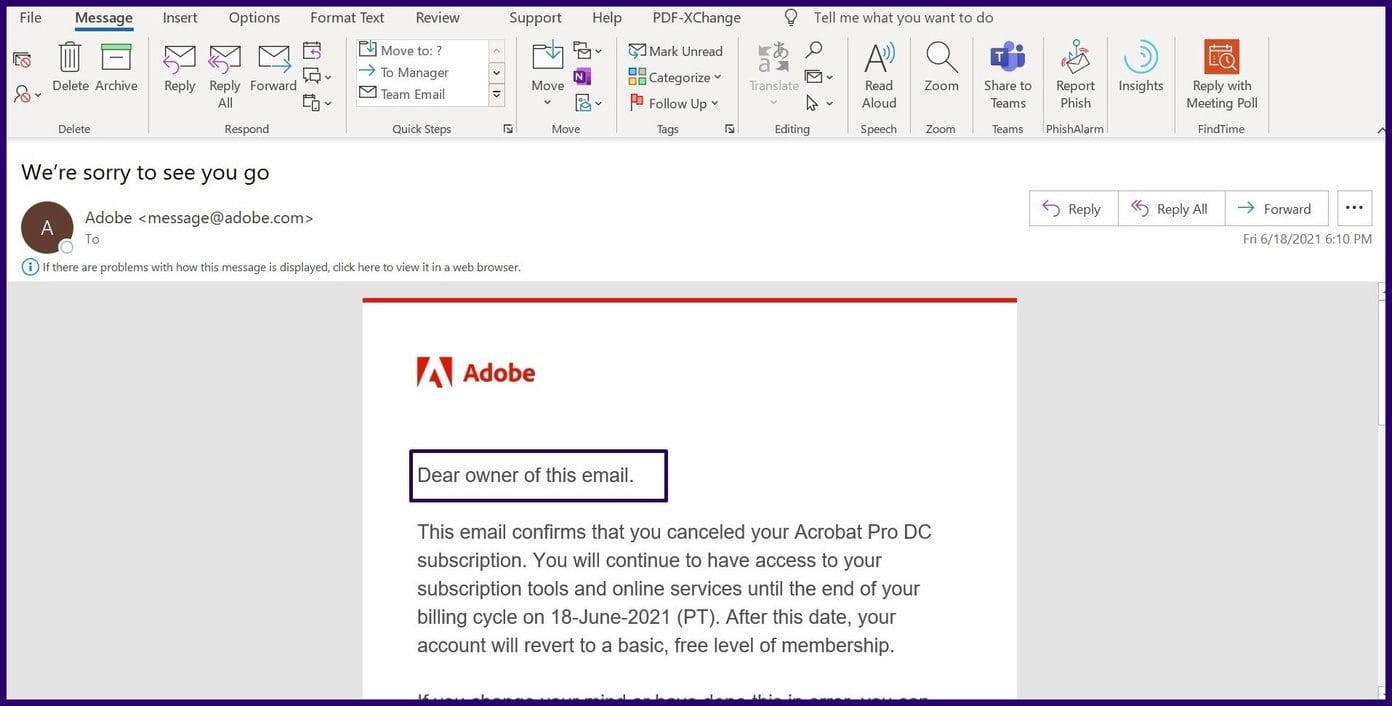Click Reply All button in message header
1392x706 pixels.
1171,208
